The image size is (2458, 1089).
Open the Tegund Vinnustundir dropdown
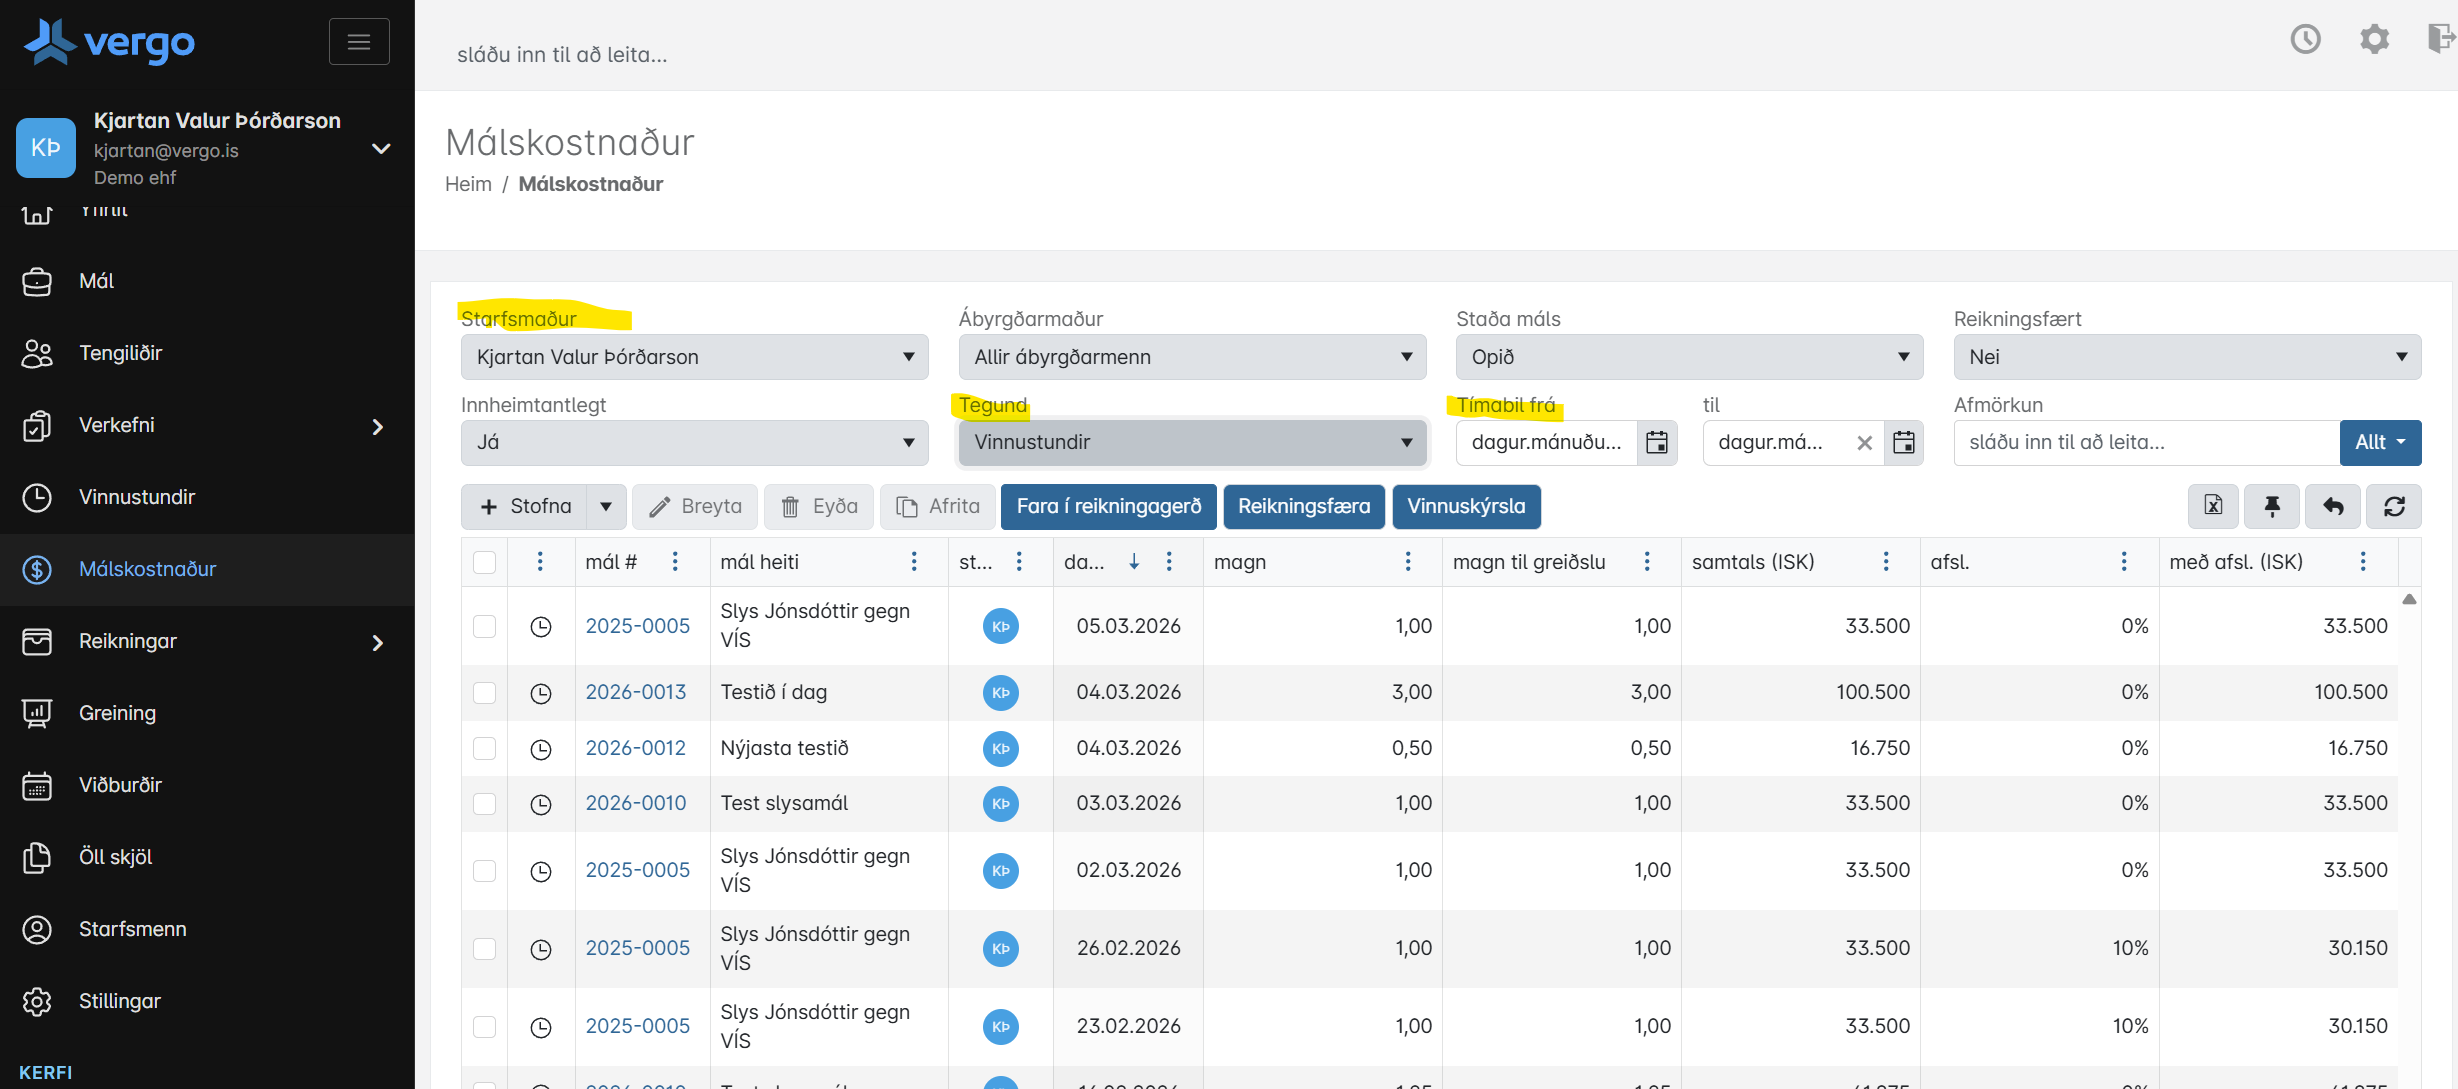pos(1192,442)
